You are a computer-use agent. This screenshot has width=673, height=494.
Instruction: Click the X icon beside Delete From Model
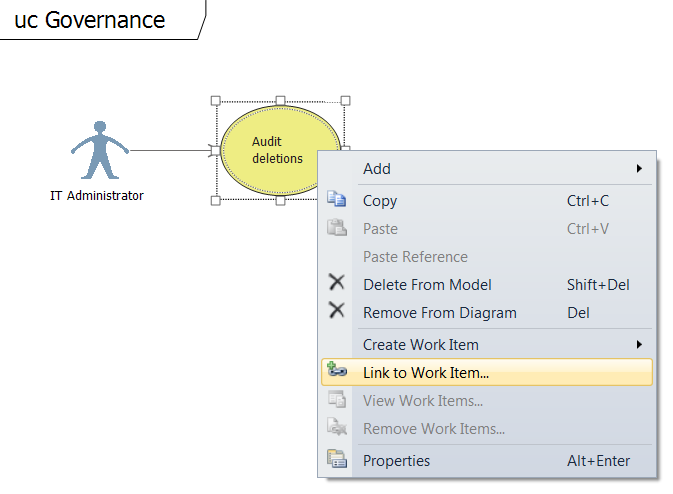click(x=336, y=282)
